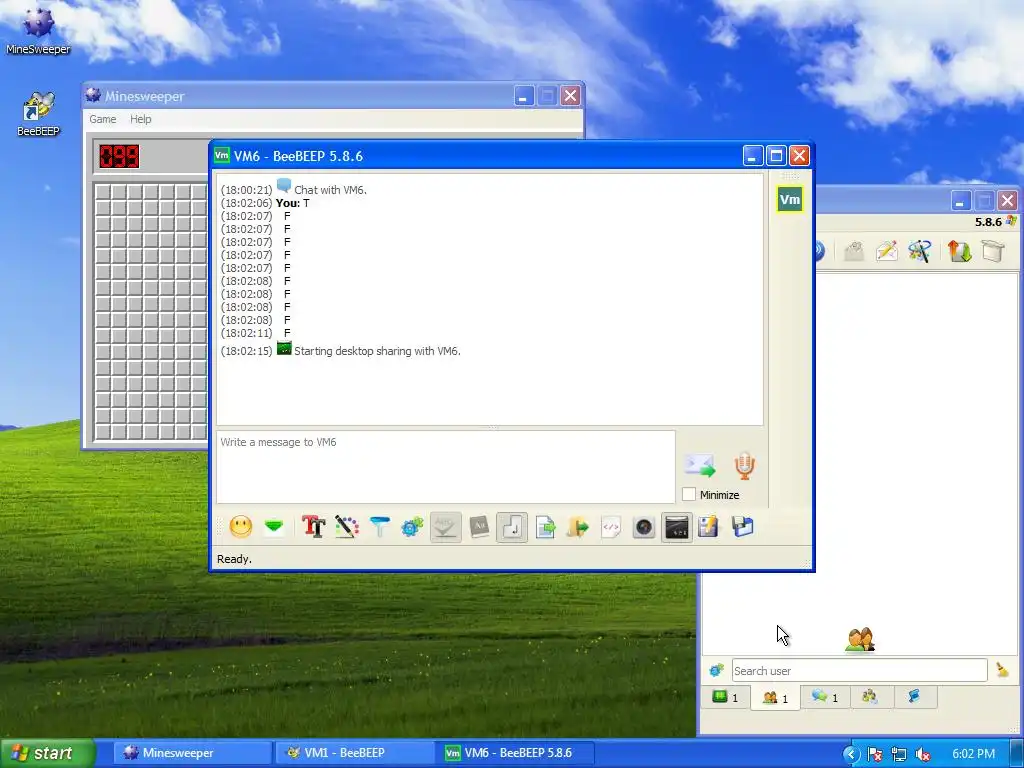This screenshot has width=1024, height=768.
Task: Click the Windows flag icon beside 5.8.6
Action: (1012, 221)
